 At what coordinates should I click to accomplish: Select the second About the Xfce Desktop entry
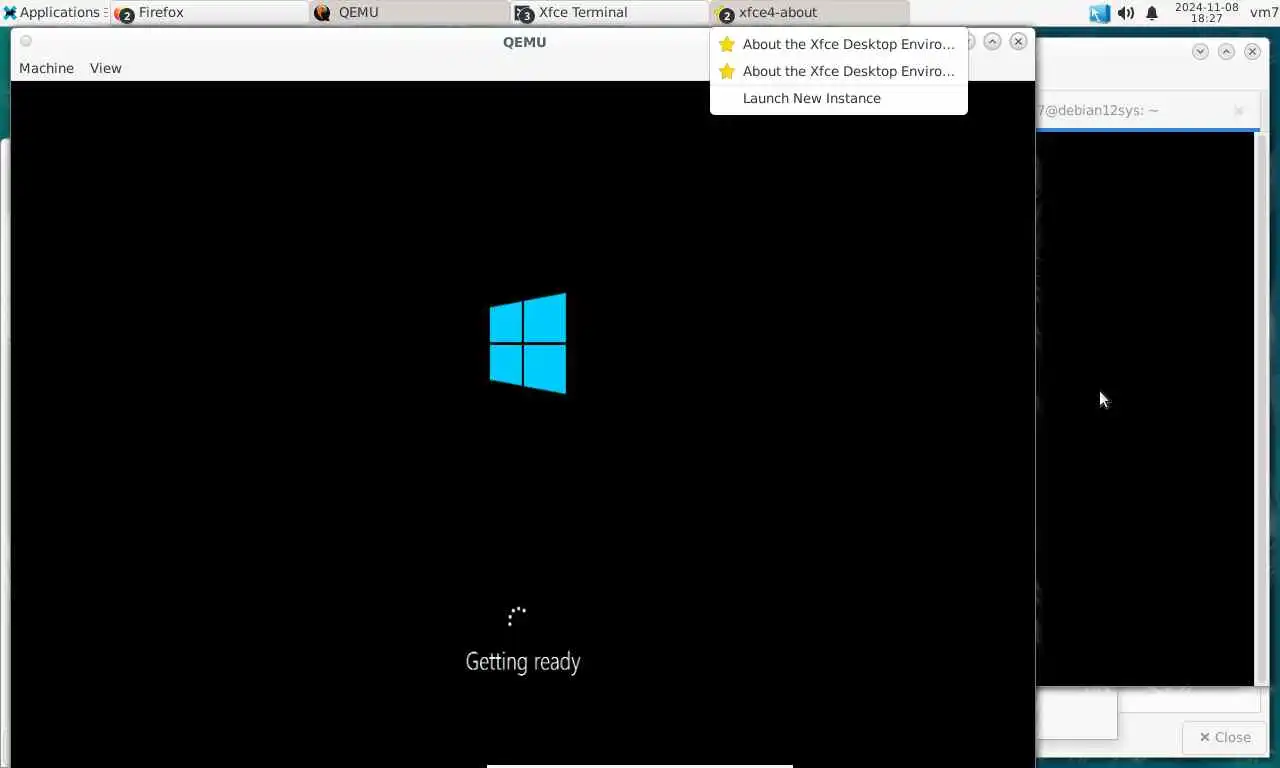pos(838,71)
